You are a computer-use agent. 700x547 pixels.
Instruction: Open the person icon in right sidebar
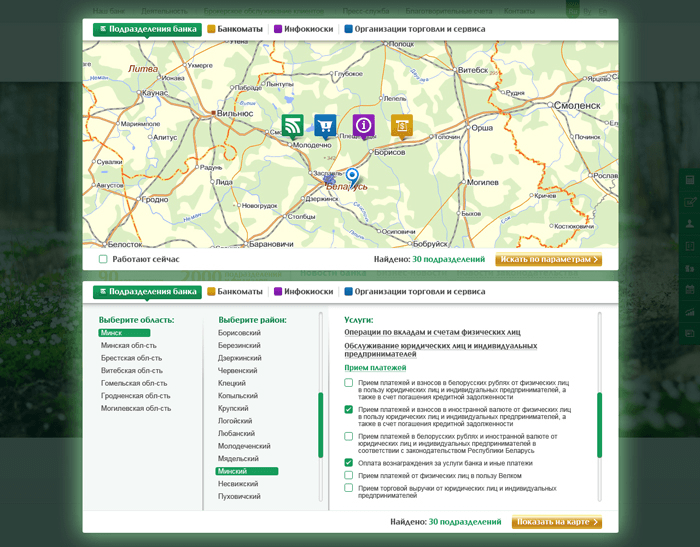click(690, 224)
